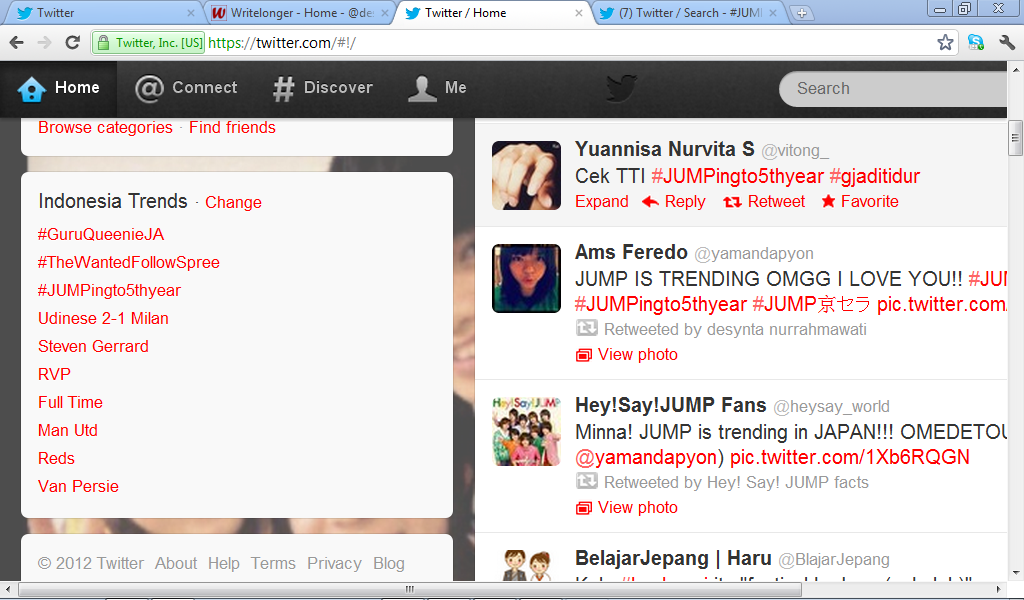This screenshot has width=1024, height=600.
Task: Click the browser back arrow
Action: tap(17, 42)
